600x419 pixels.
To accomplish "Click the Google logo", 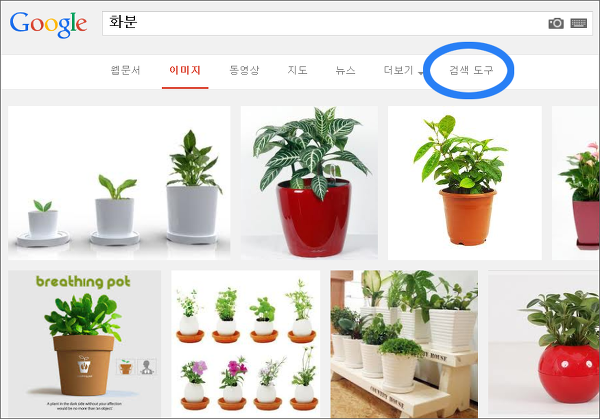I will (x=48, y=24).
